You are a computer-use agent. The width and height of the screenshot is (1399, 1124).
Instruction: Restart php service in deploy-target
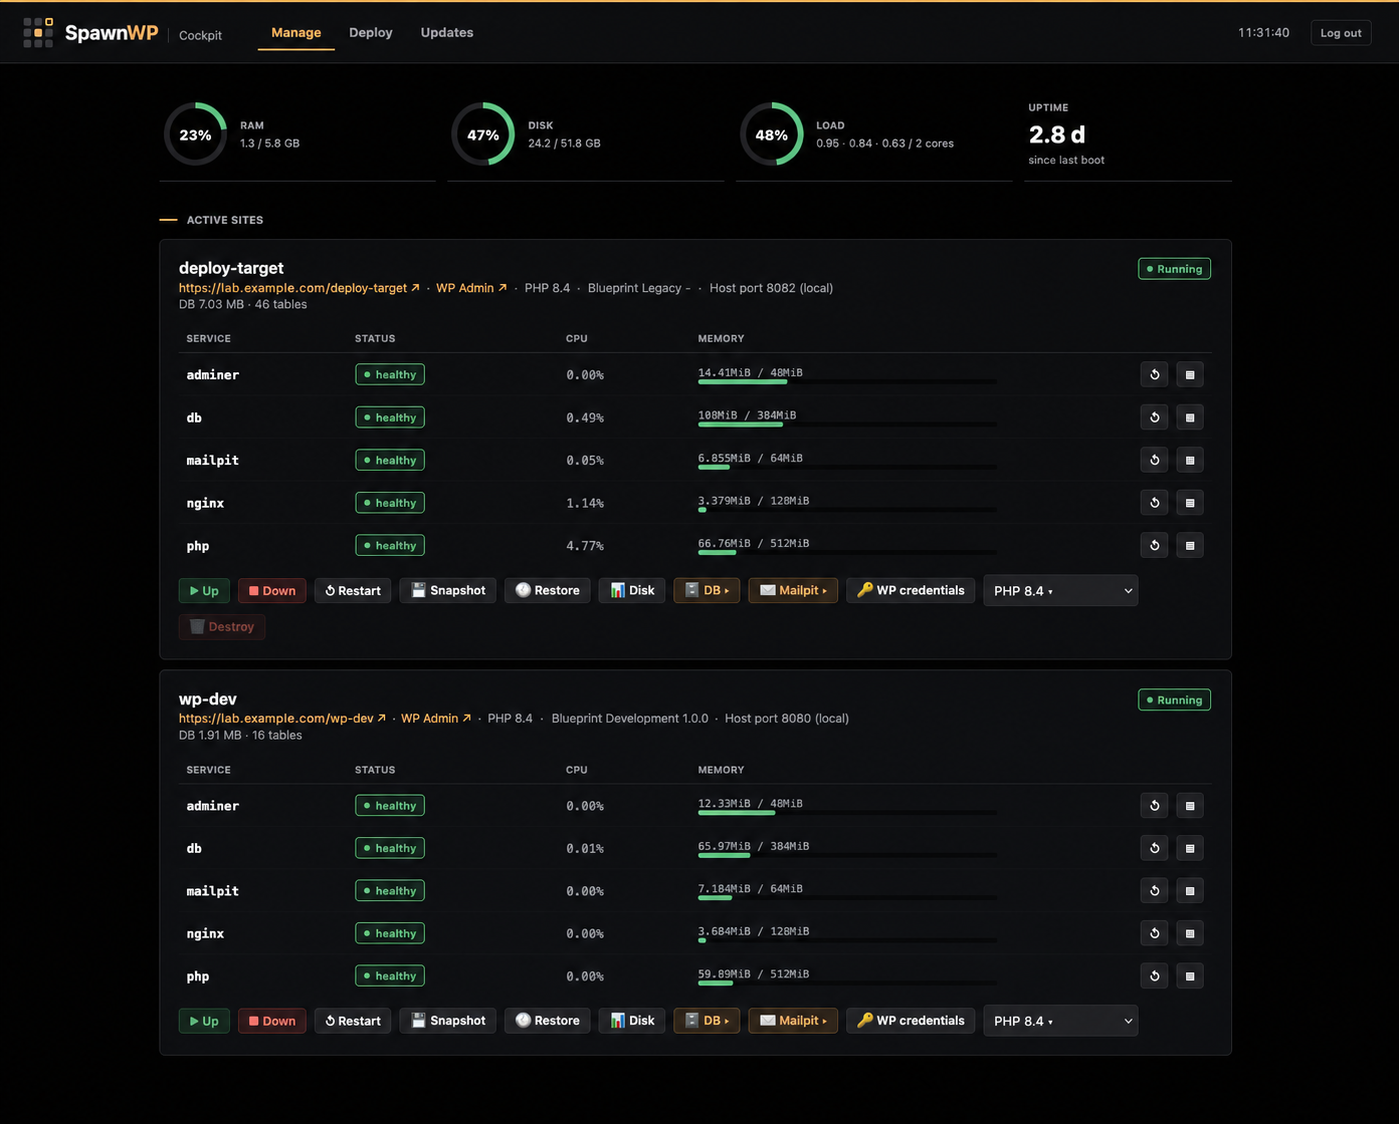1155,545
